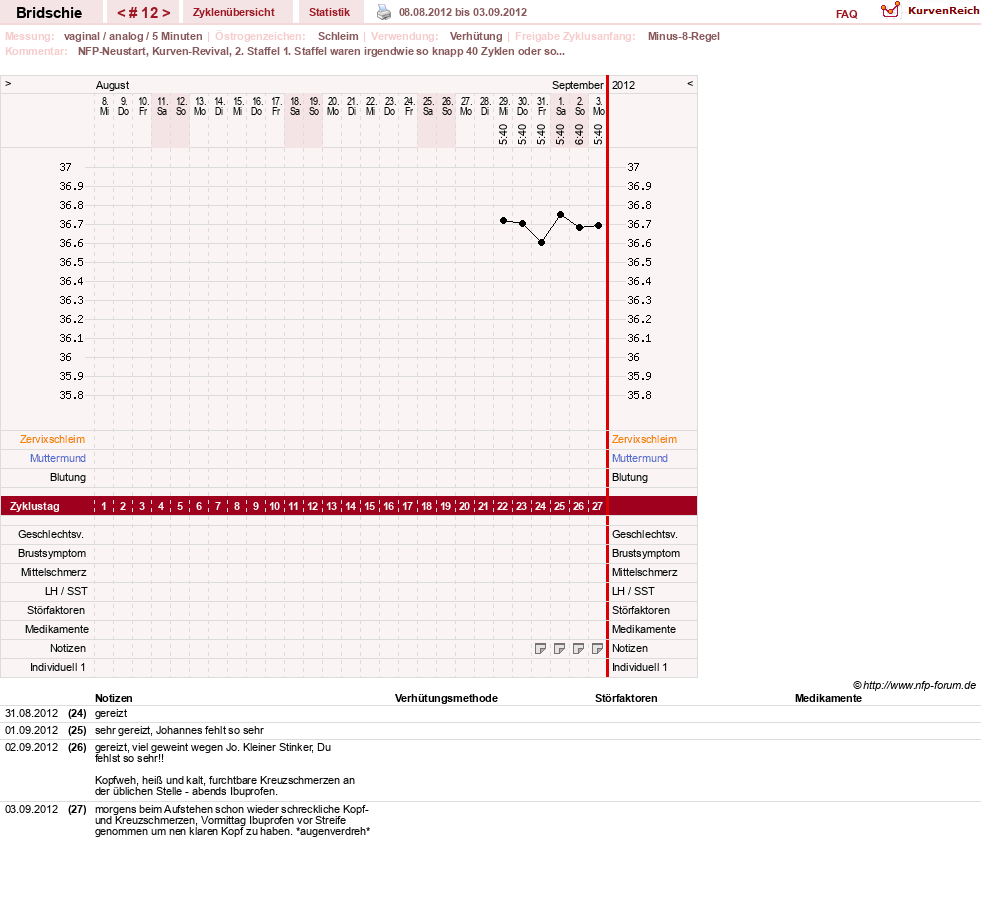Click the 6:40 measurement time

pyautogui.click(x=579, y=134)
